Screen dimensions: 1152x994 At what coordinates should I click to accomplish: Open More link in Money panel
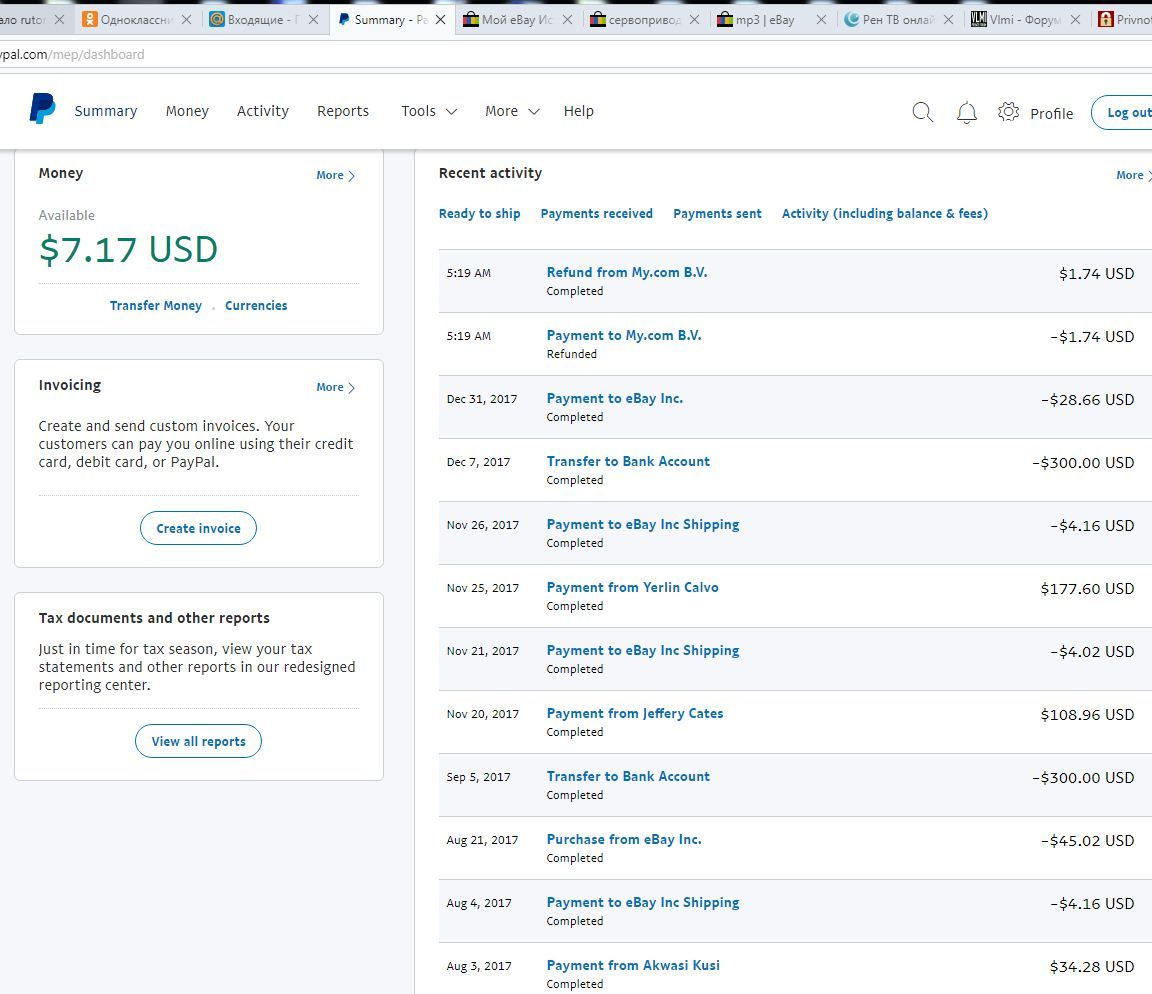click(335, 175)
